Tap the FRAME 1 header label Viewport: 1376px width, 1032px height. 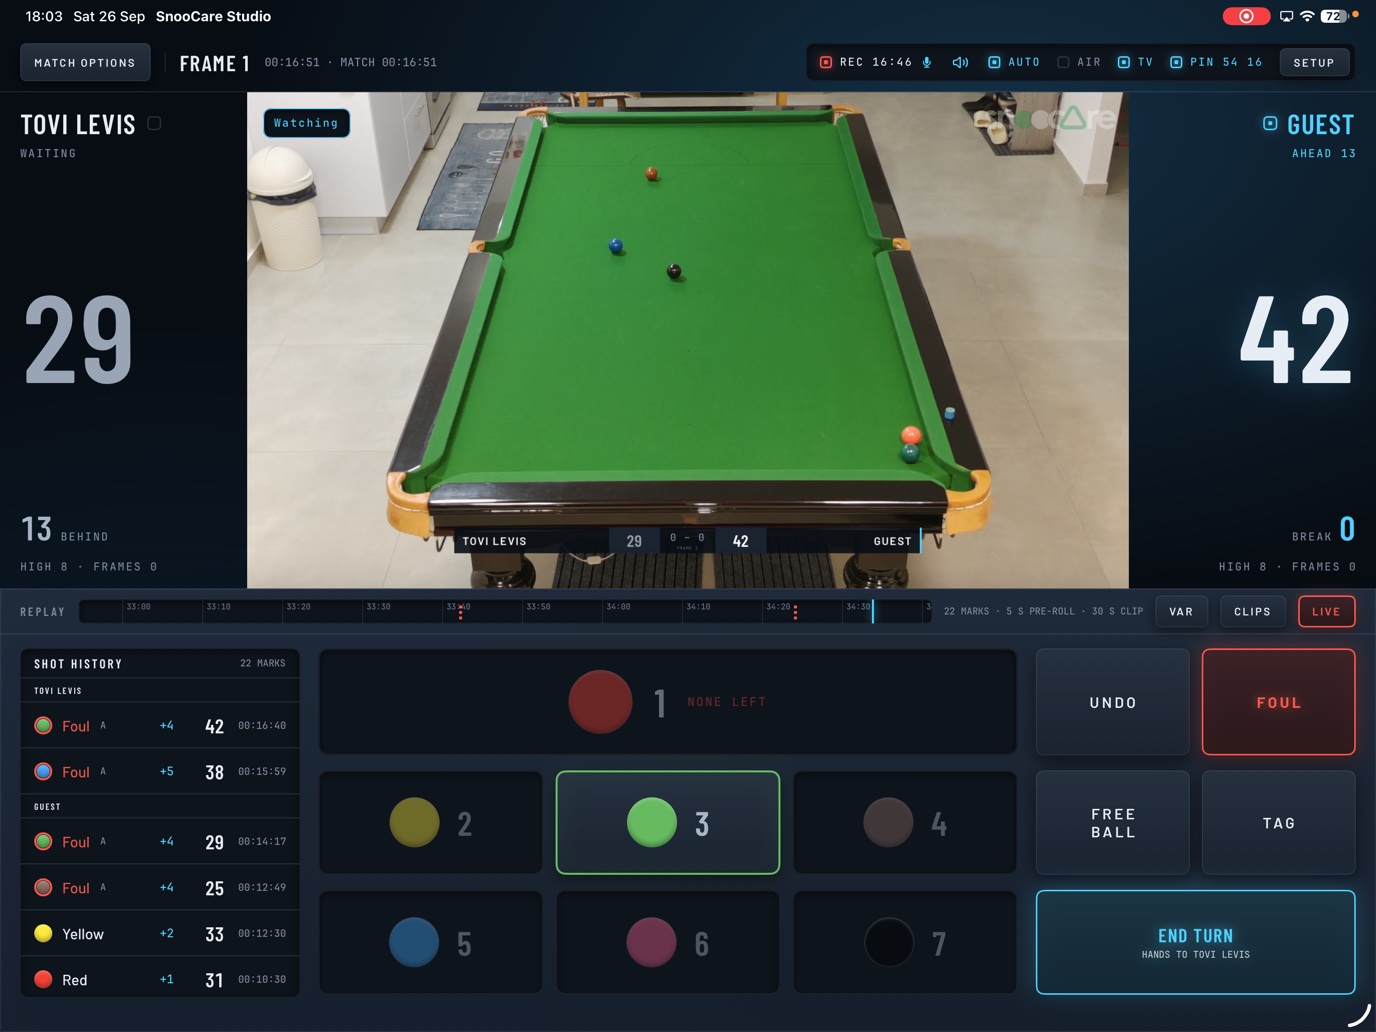pyautogui.click(x=214, y=63)
